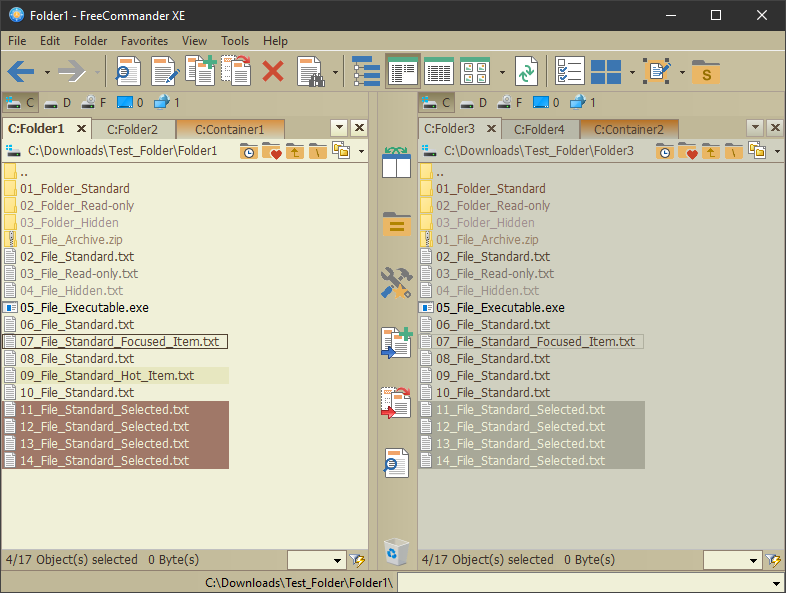Click the command line input field

[584, 583]
